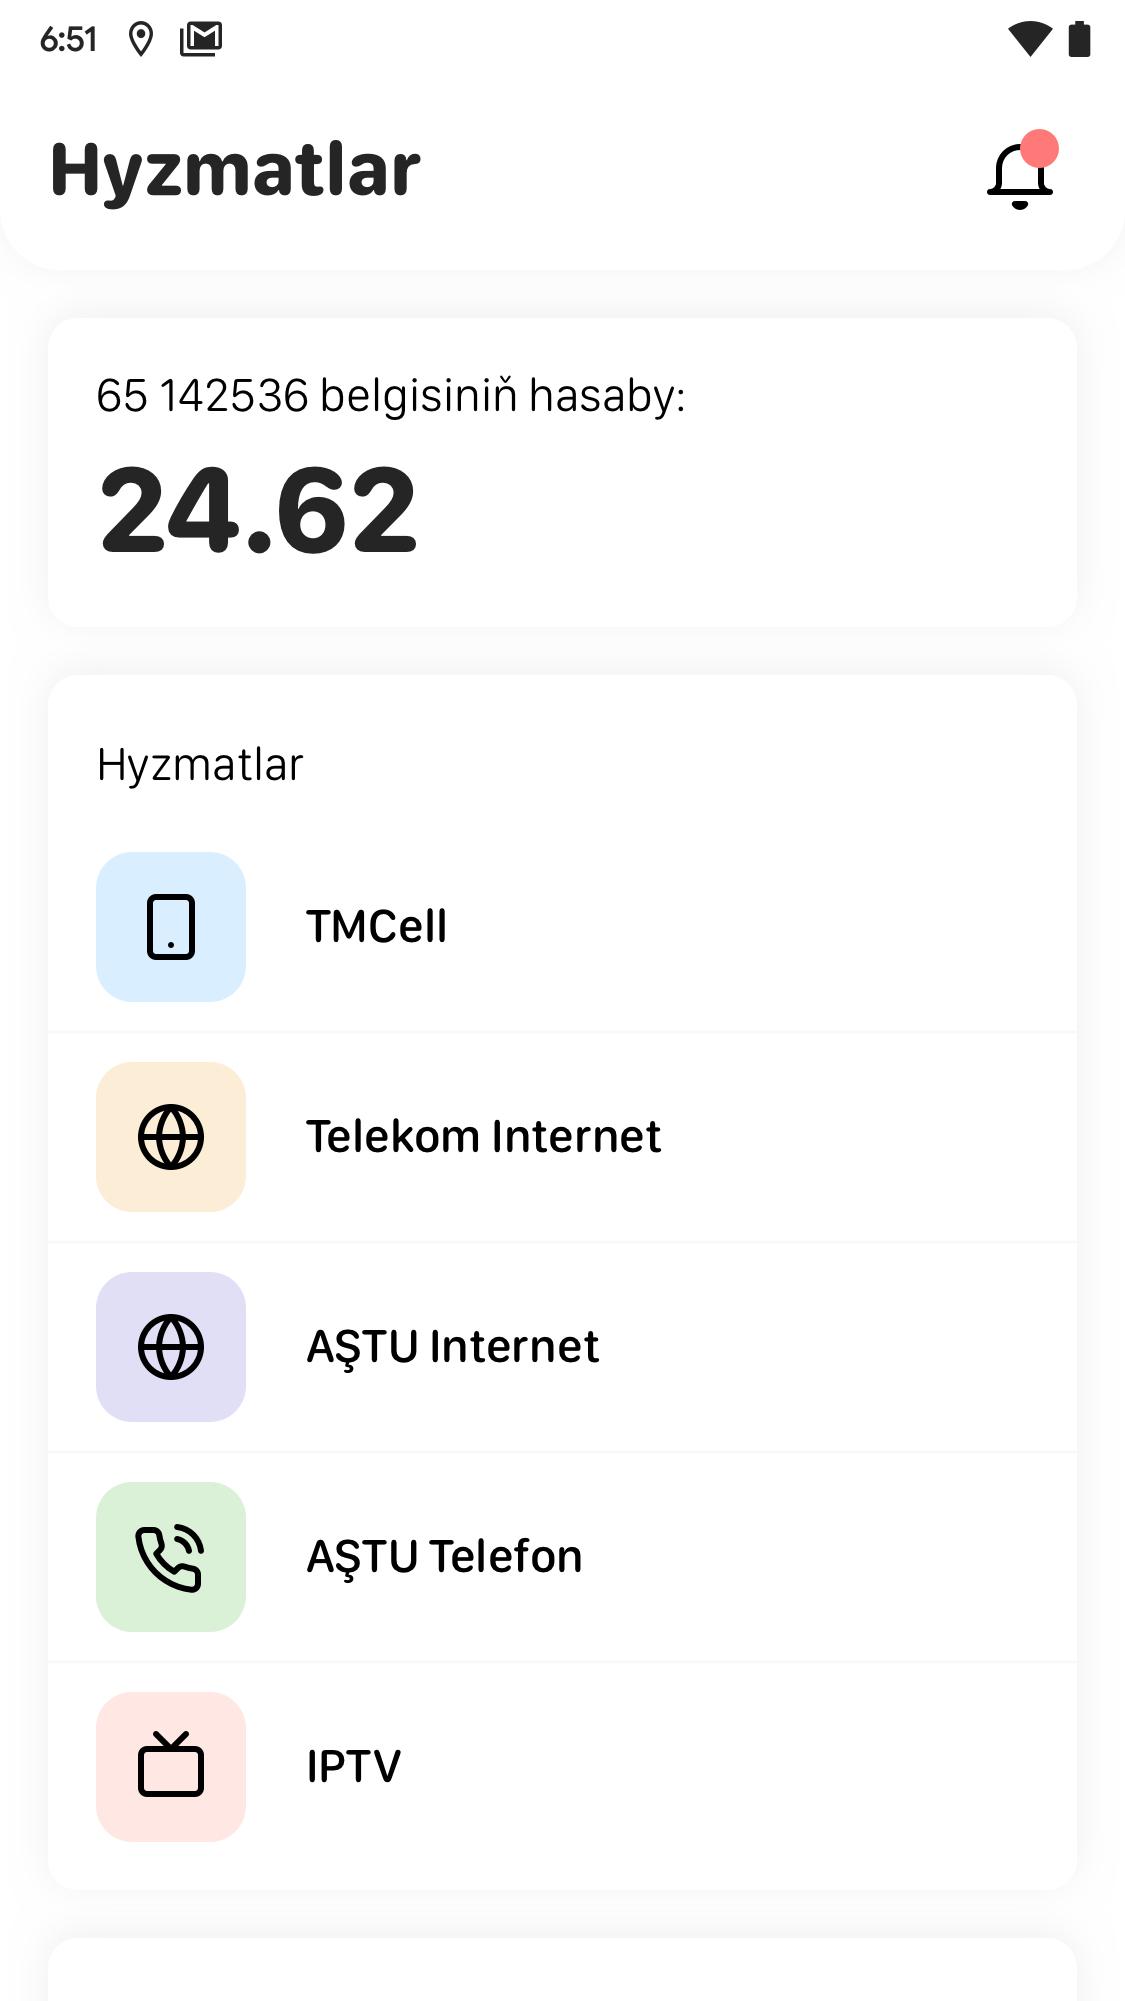The width and height of the screenshot is (1125, 2001).
Task: Open the TMCell service
Action: pyautogui.click(x=376, y=927)
